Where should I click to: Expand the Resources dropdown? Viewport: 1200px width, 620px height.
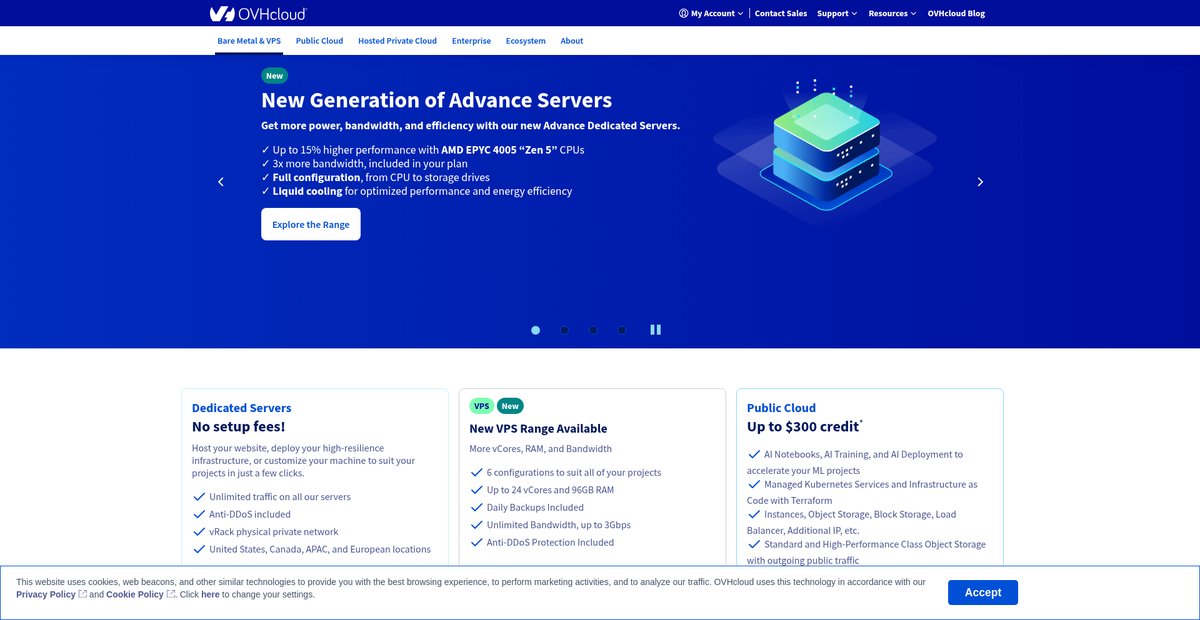pos(892,13)
